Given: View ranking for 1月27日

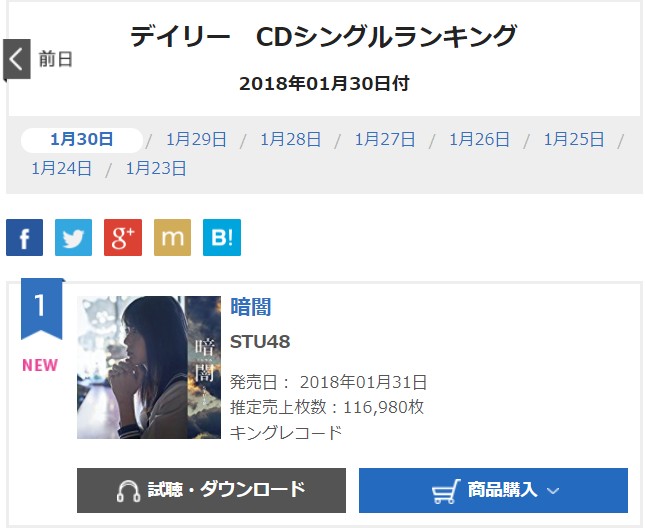Looking at the screenshot, I should tap(385, 140).
